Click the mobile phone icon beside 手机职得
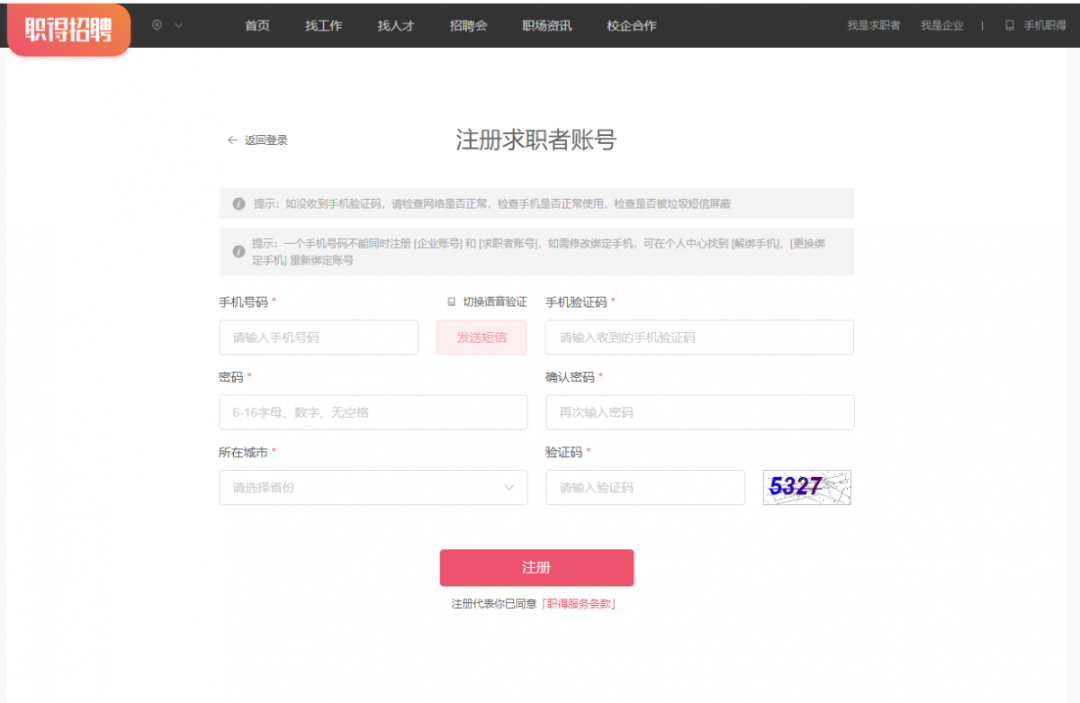The width and height of the screenshot is (1080, 703). pyautogui.click(x=1009, y=26)
